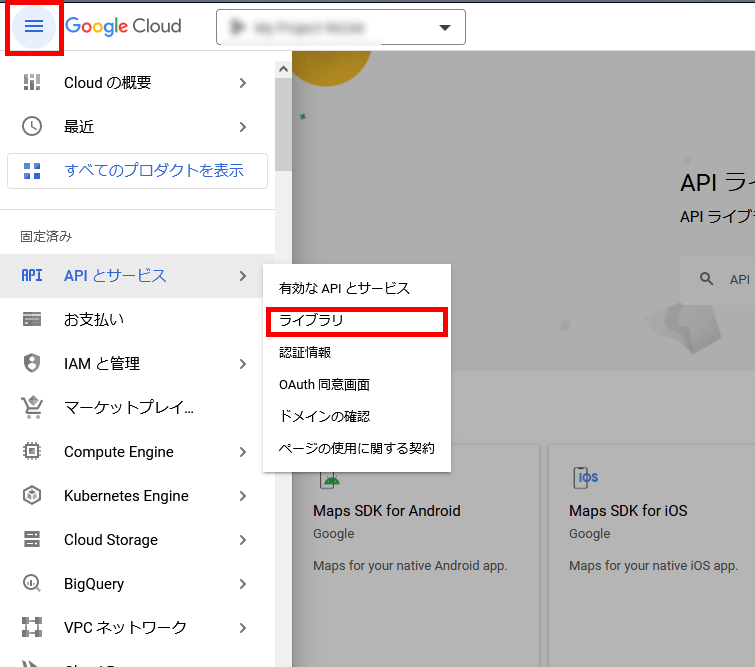The image size is (755, 667).
Task: Expand VPC ネットワーク chevron
Action: [x=243, y=628]
